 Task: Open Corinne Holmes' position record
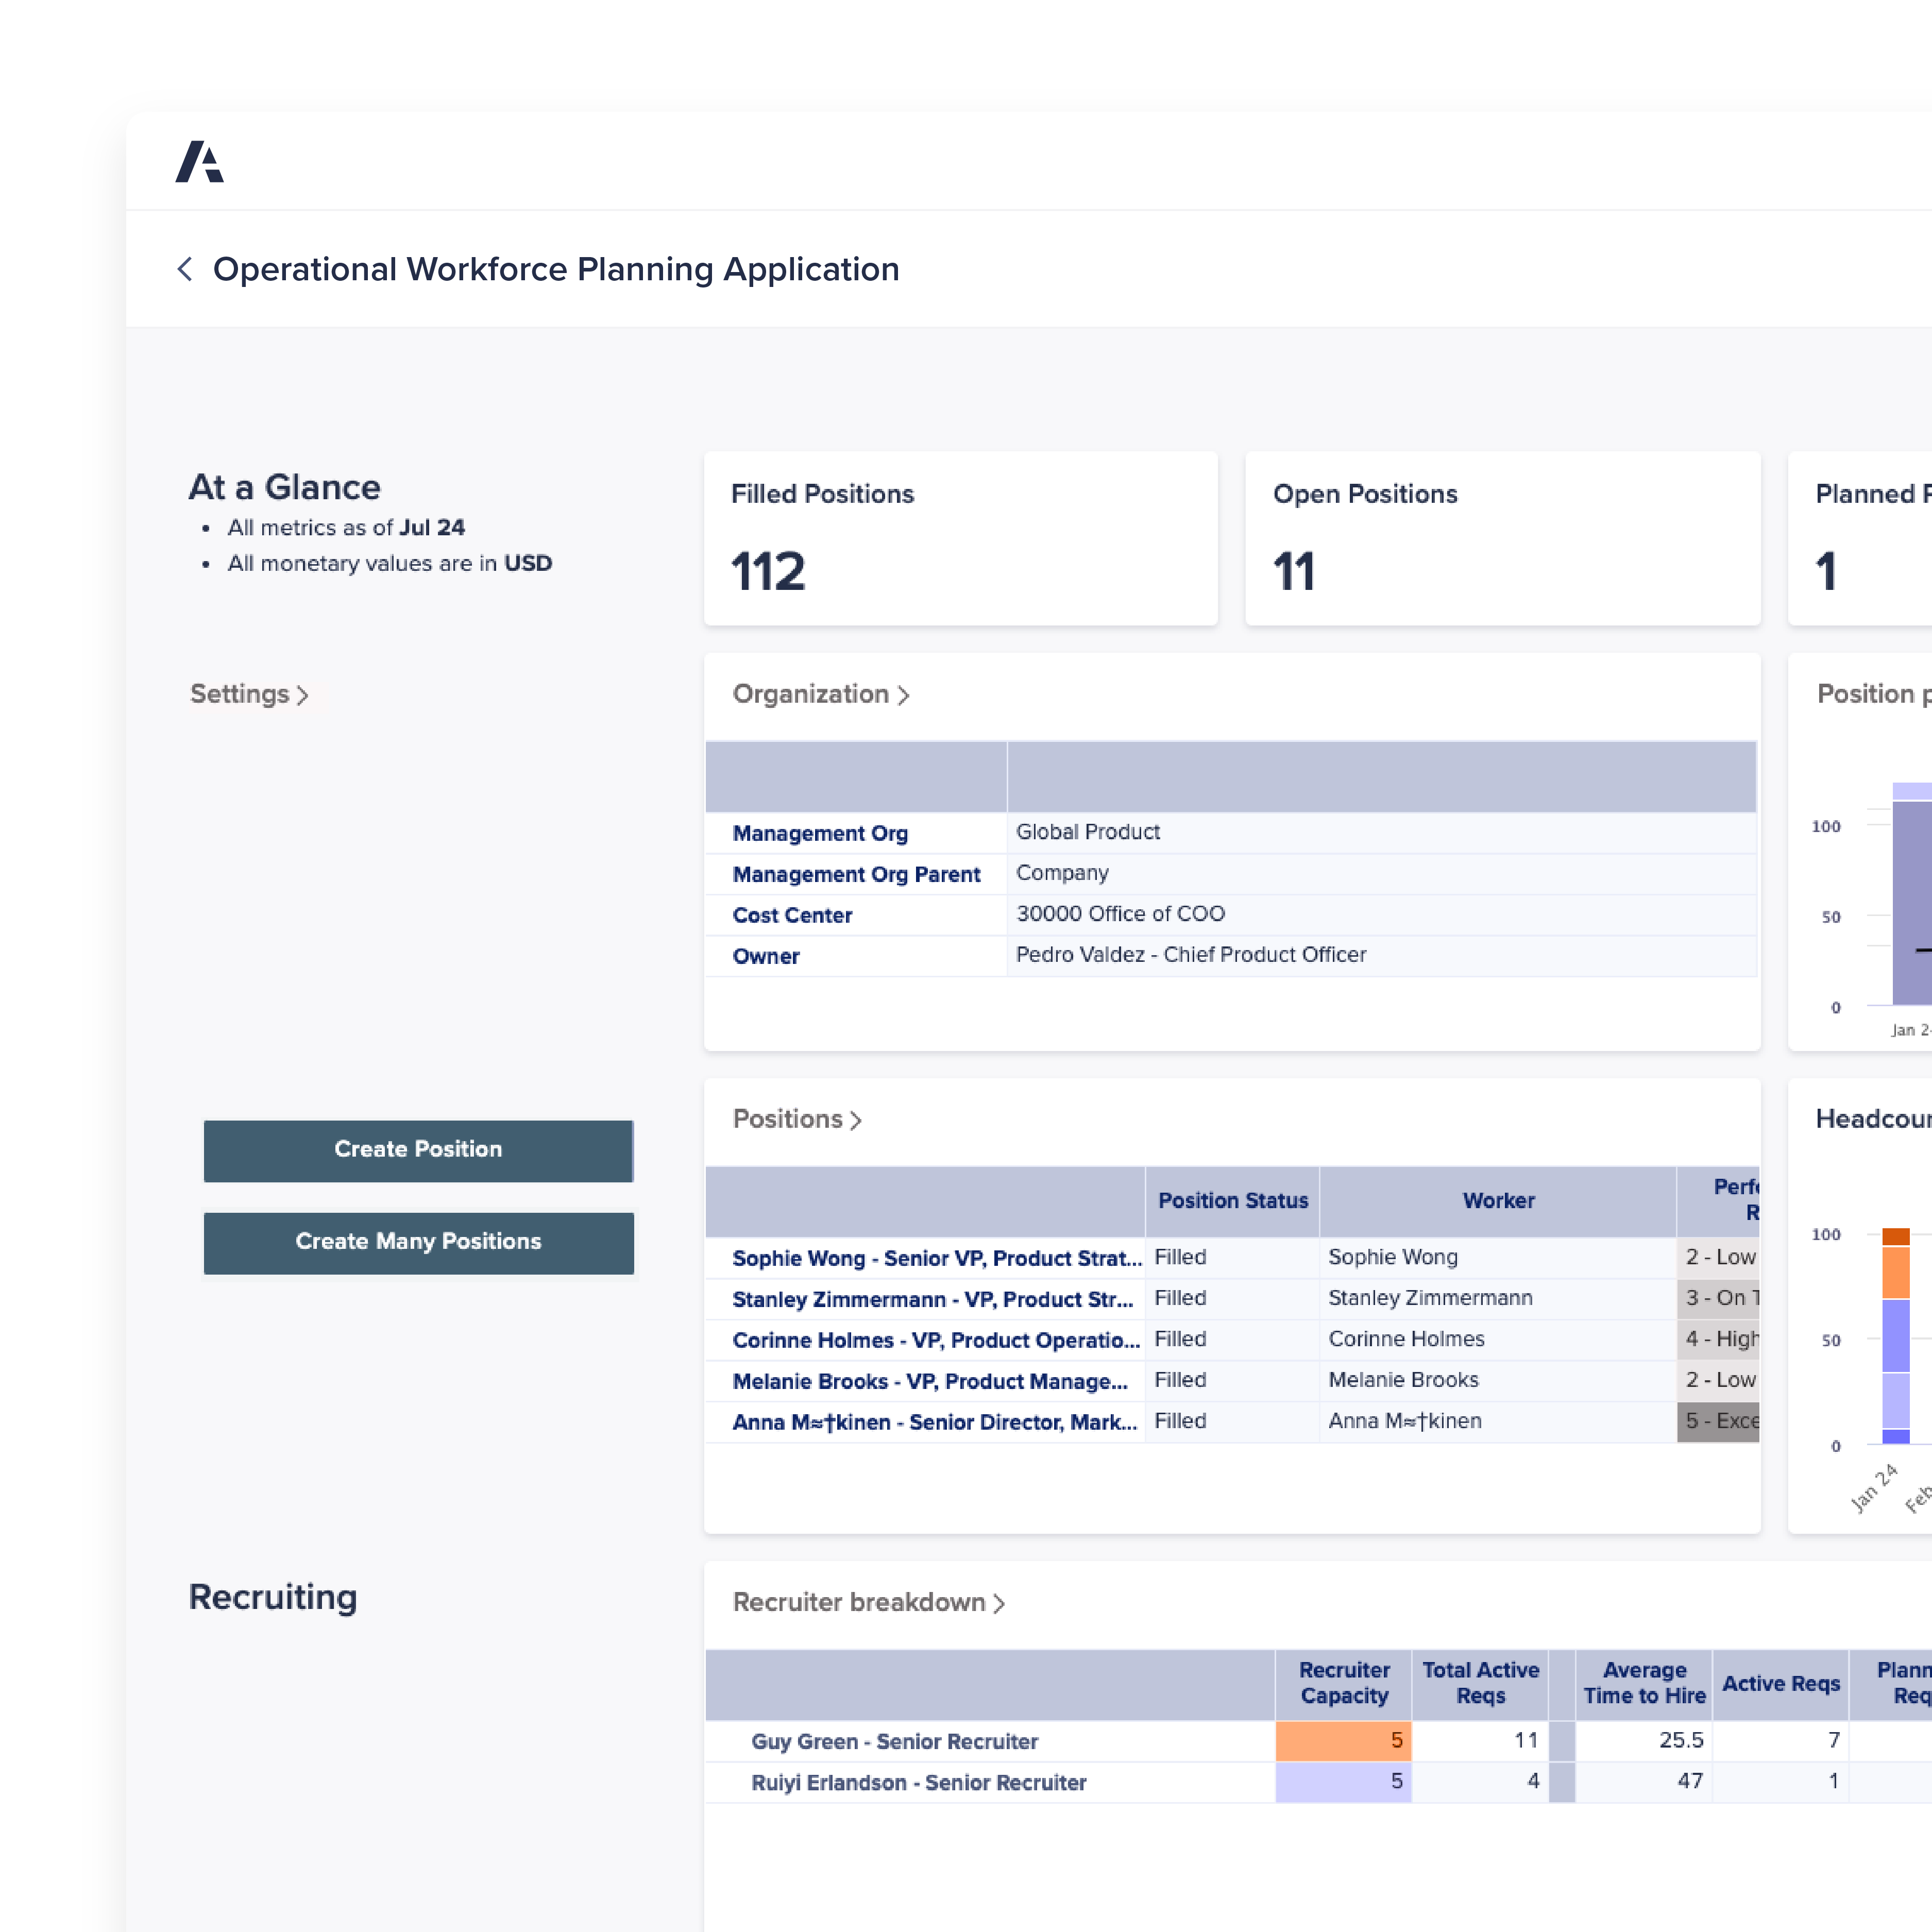point(935,1340)
